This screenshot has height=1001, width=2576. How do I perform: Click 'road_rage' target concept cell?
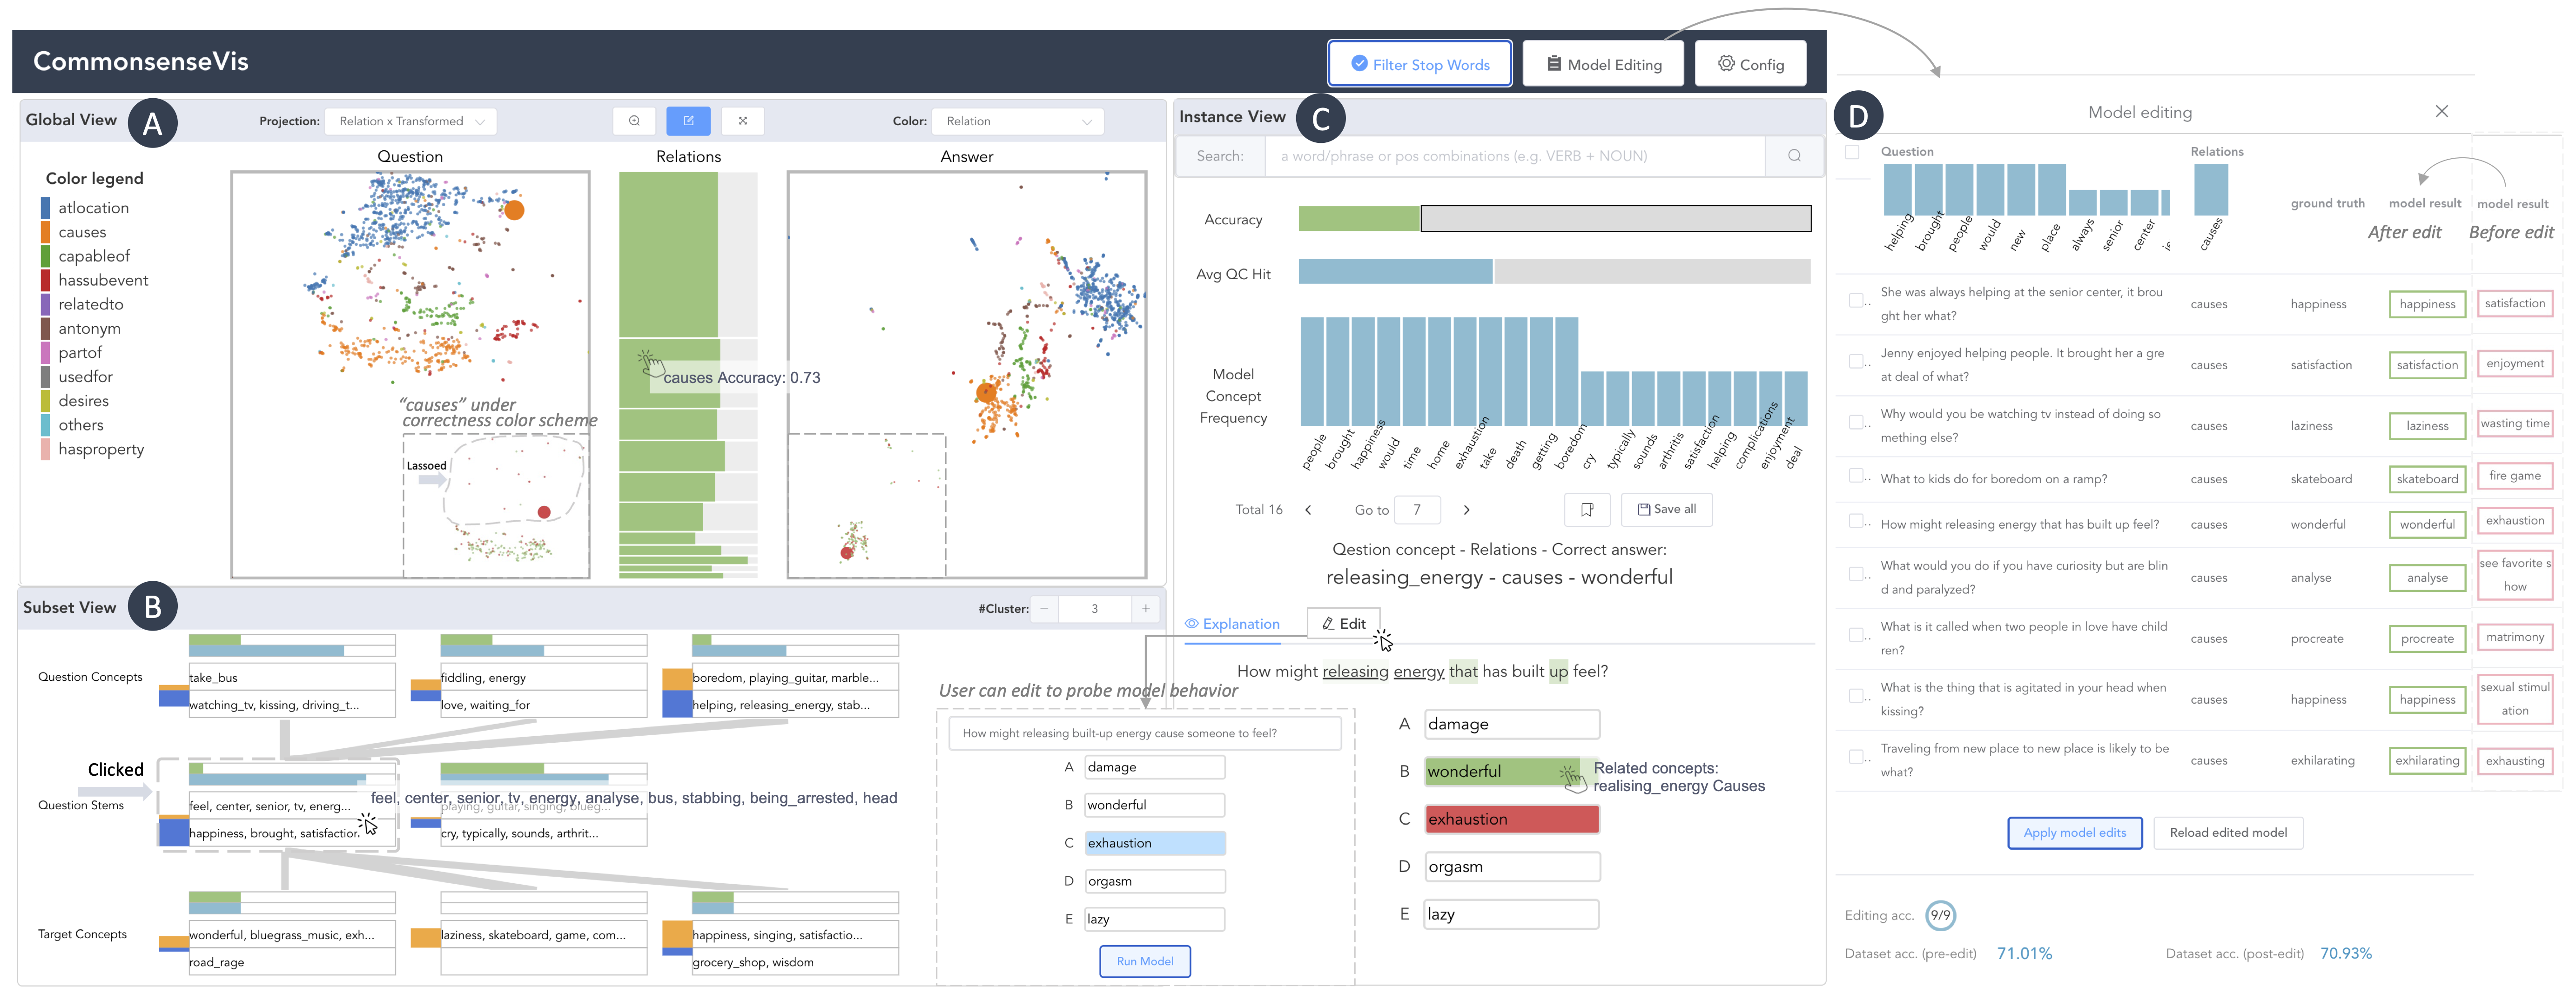pos(292,962)
